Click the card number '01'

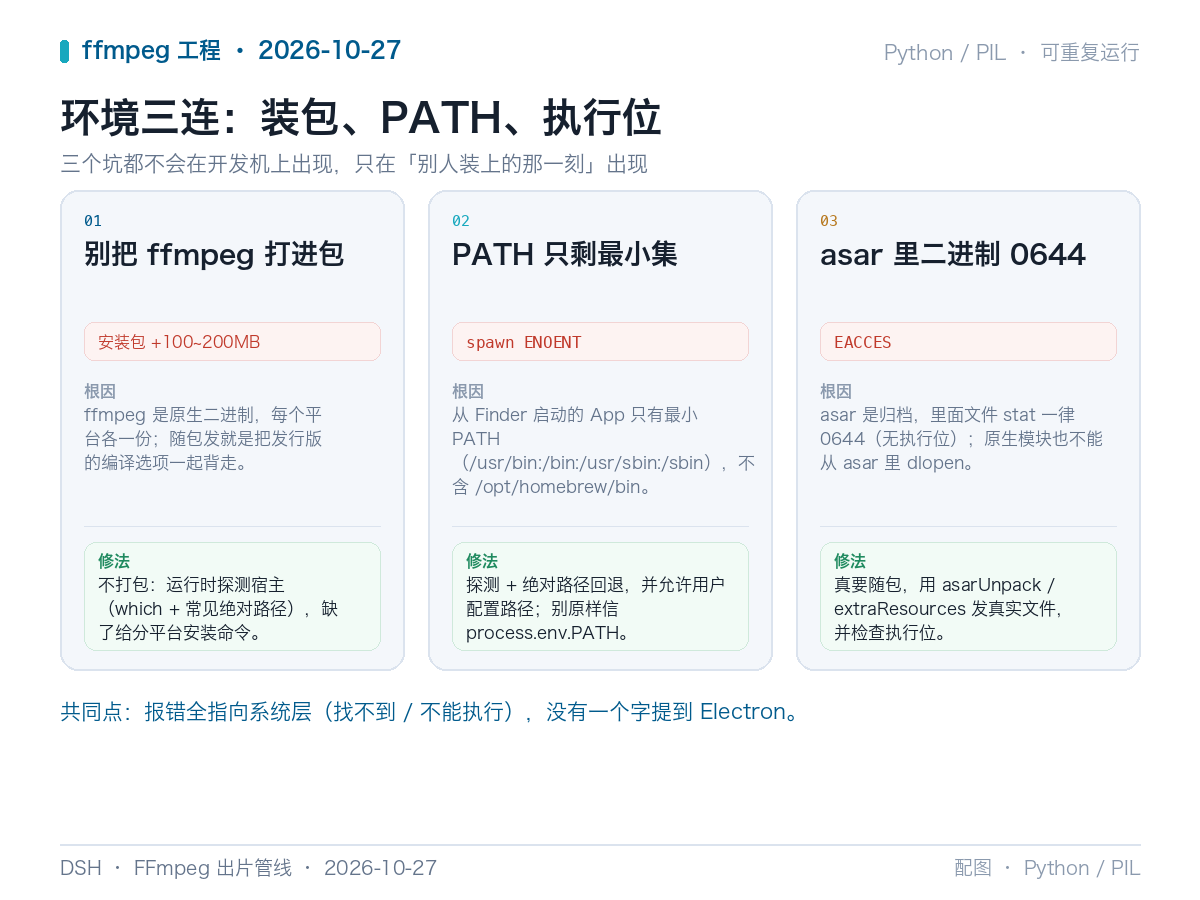click(93, 221)
